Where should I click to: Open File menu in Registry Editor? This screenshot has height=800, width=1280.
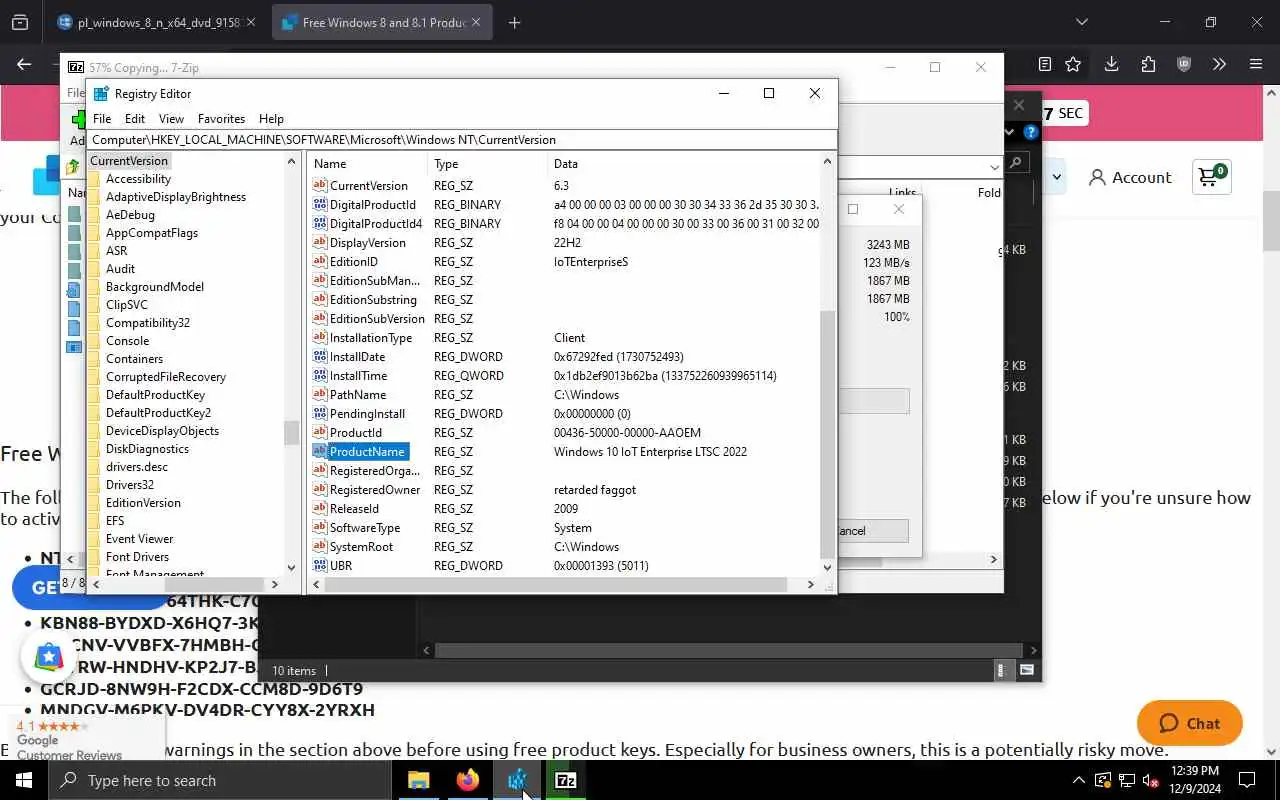pos(102,118)
